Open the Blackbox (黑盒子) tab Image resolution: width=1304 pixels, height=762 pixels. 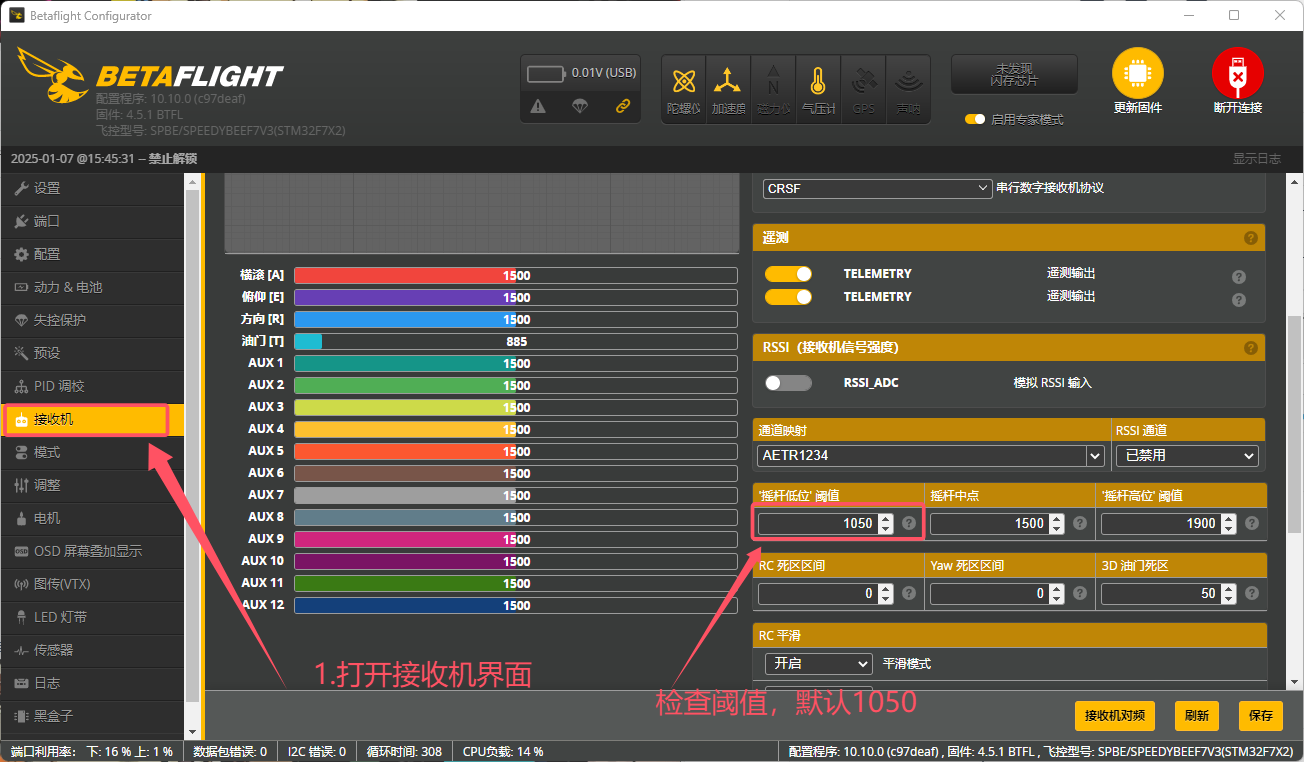pos(92,716)
